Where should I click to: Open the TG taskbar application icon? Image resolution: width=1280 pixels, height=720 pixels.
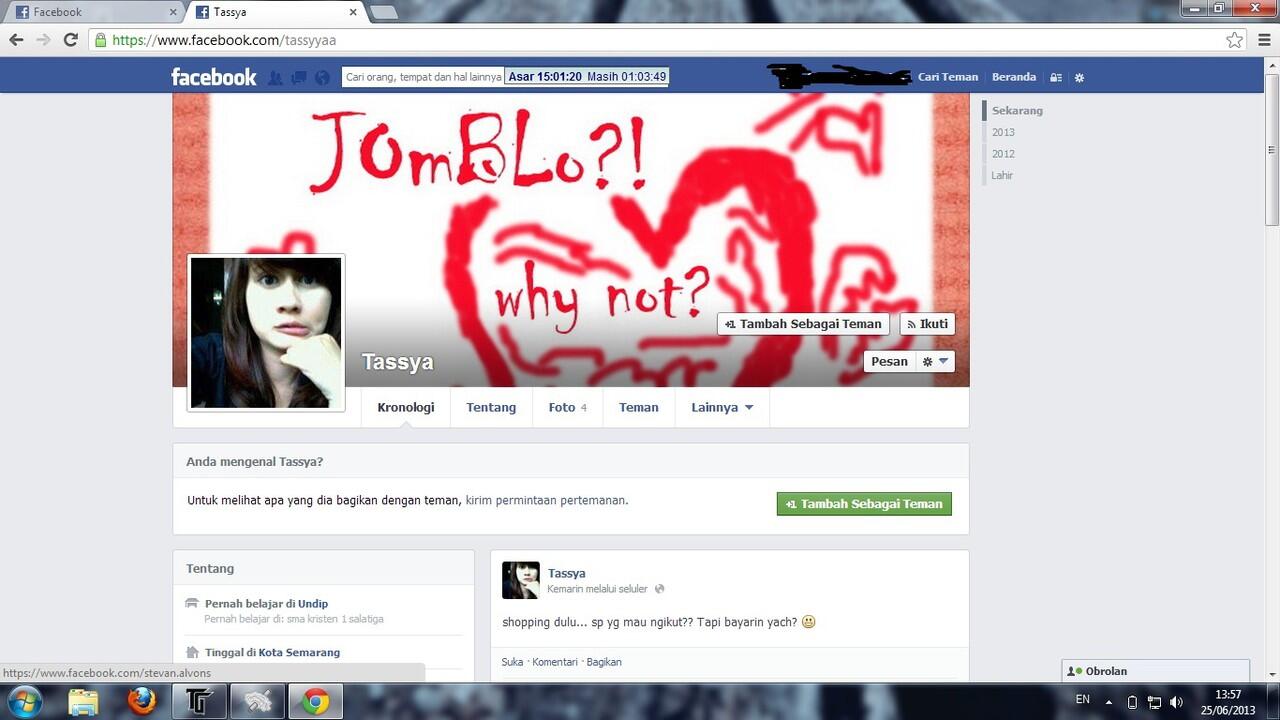(x=199, y=701)
